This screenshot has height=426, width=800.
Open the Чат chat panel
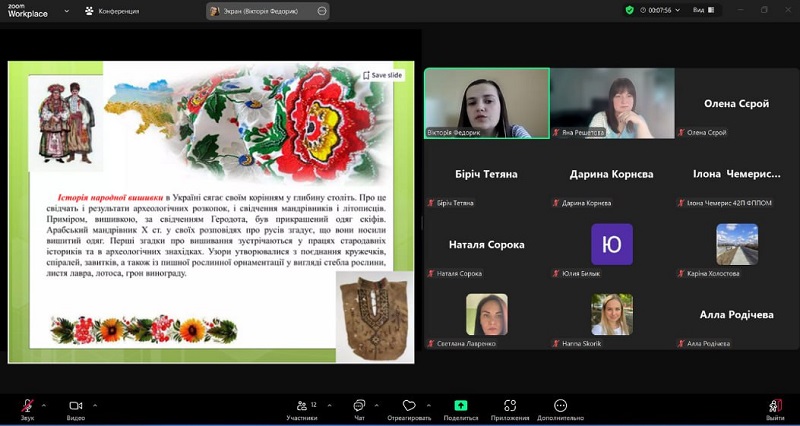click(359, 408)
